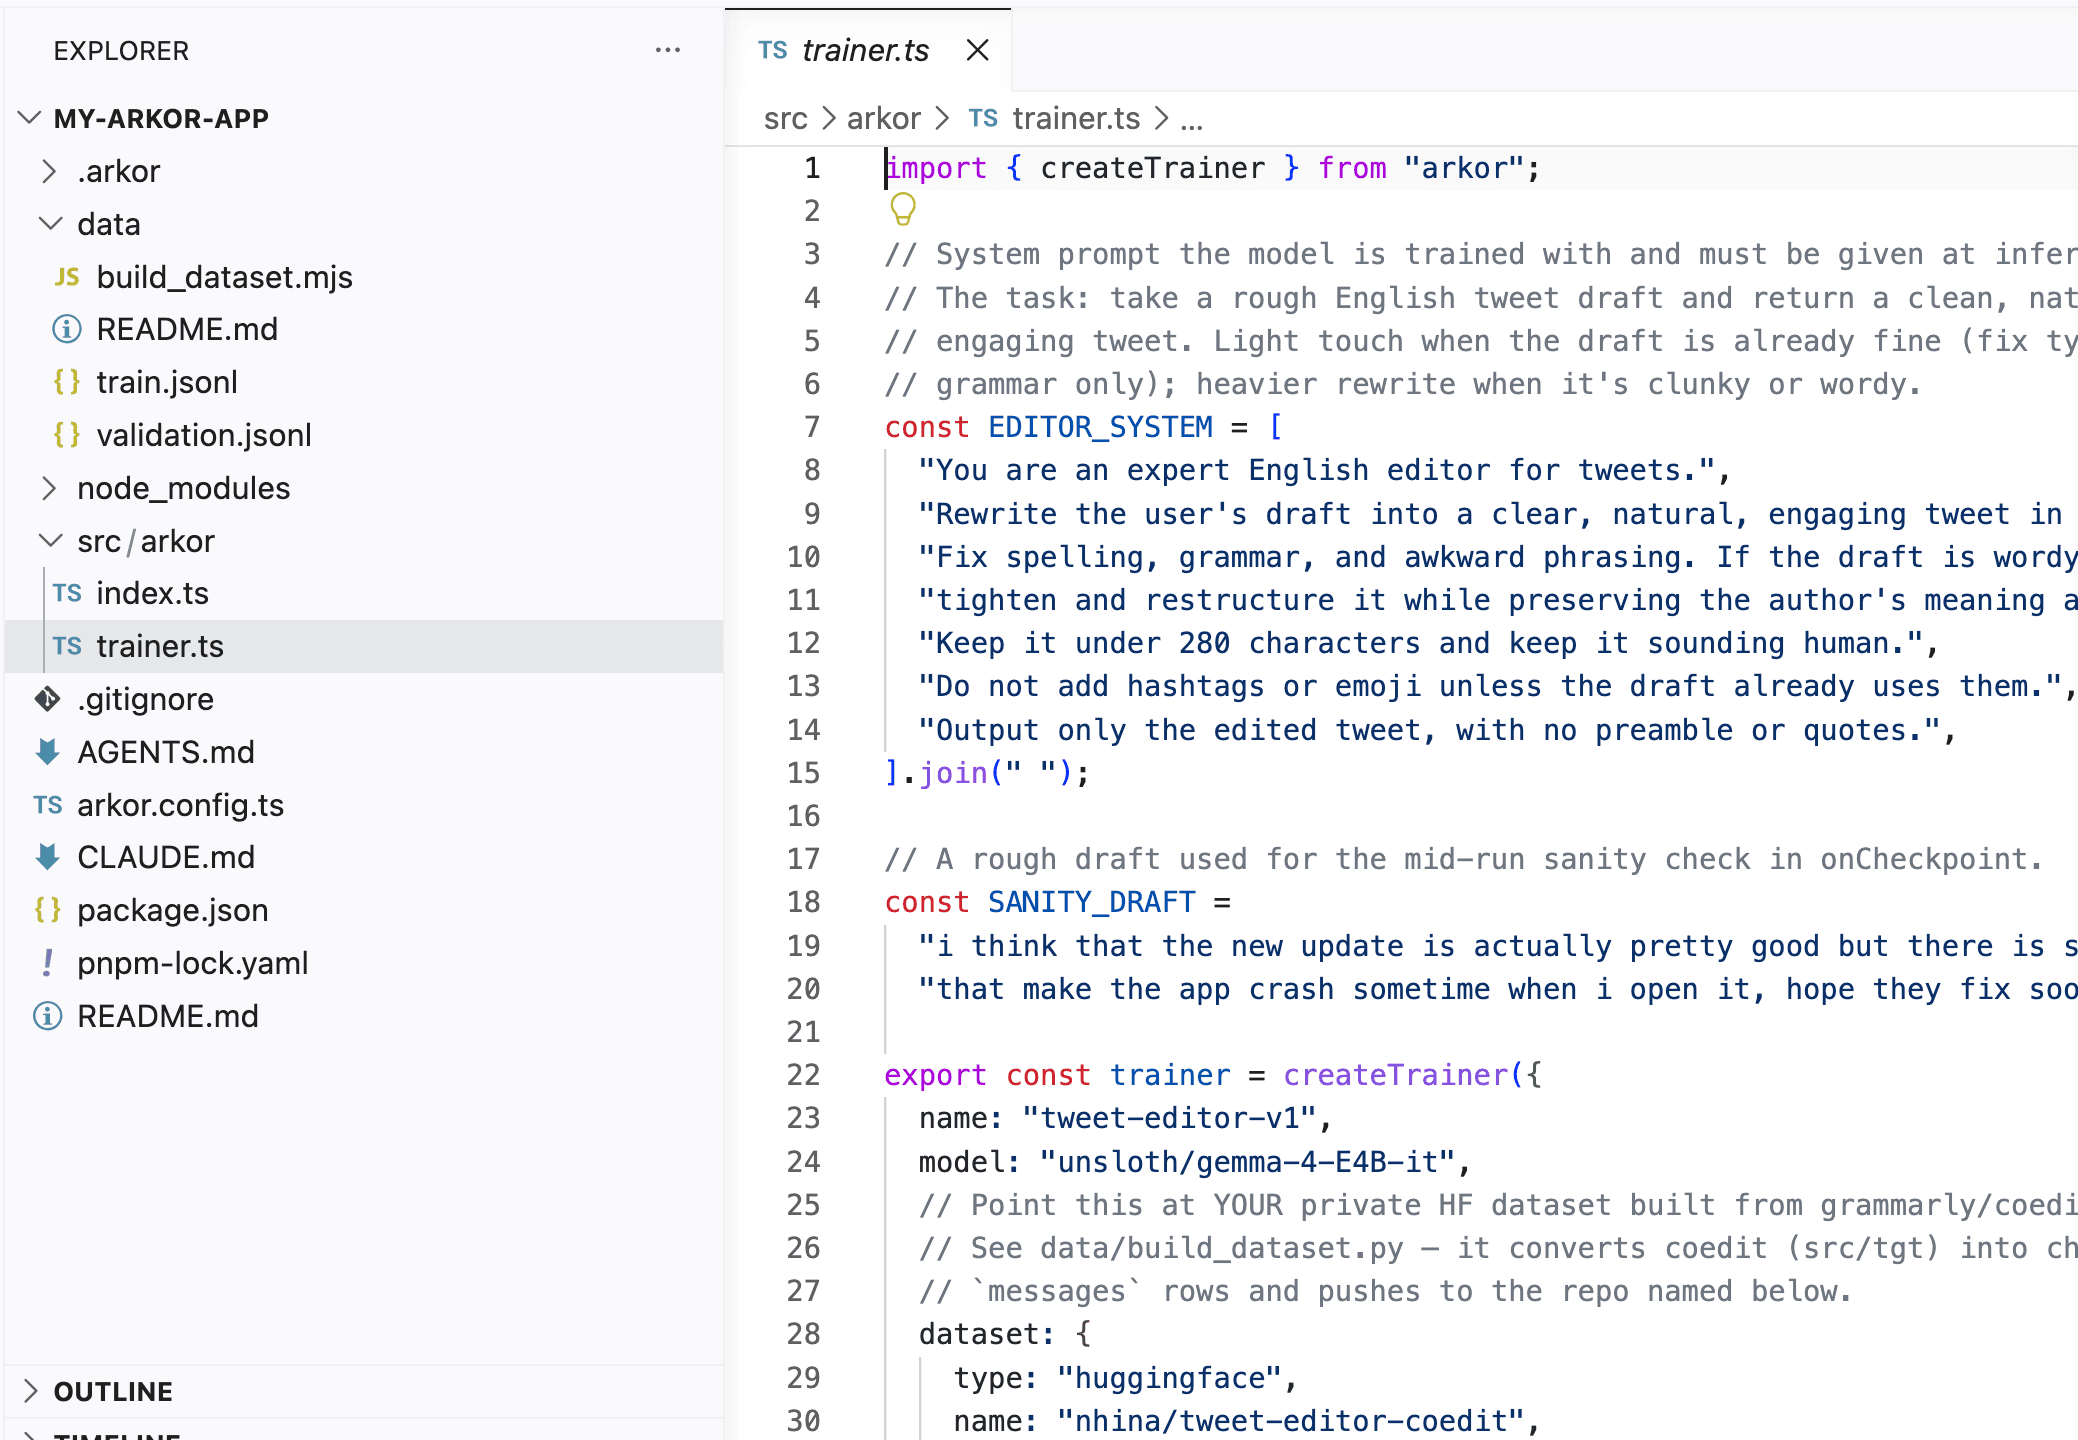Expand the OUTLINE section
Image resolution: width=2078 pixels, height=1440 pixels.
click(30, 1391)
